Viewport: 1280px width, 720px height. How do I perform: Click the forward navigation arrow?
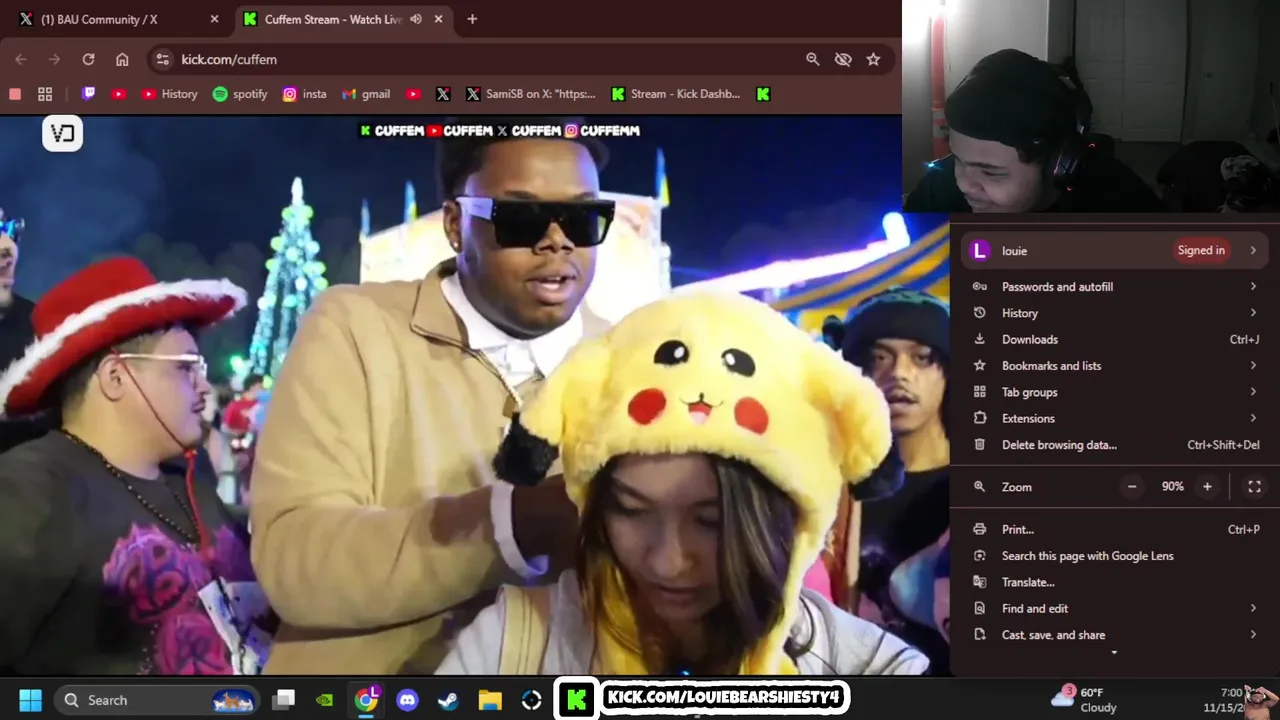[x=54, y=59]
